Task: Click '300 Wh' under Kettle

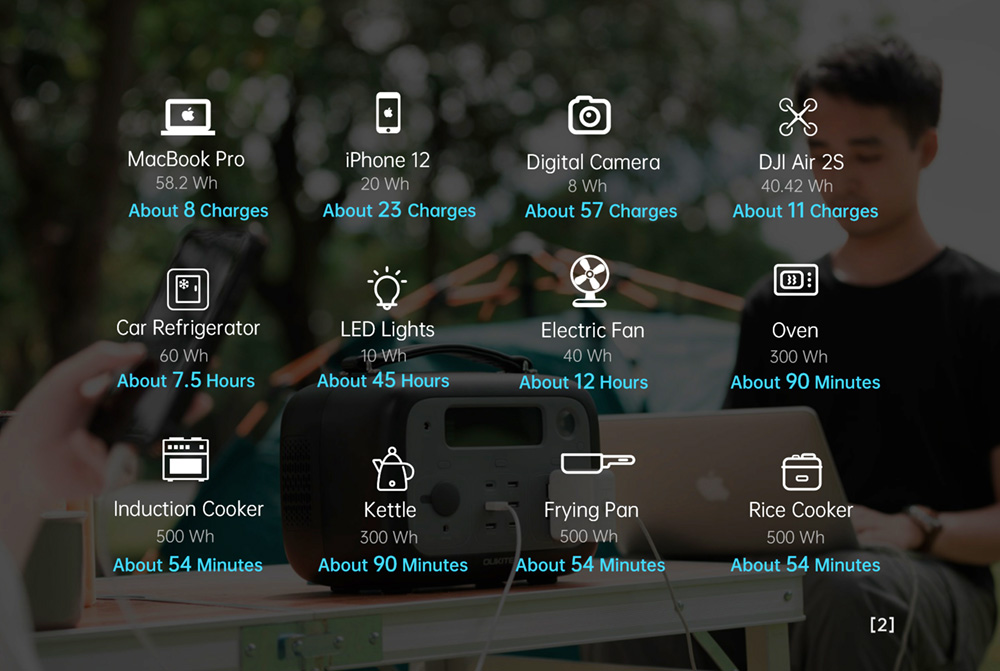Action: click(x=388, y=538)
